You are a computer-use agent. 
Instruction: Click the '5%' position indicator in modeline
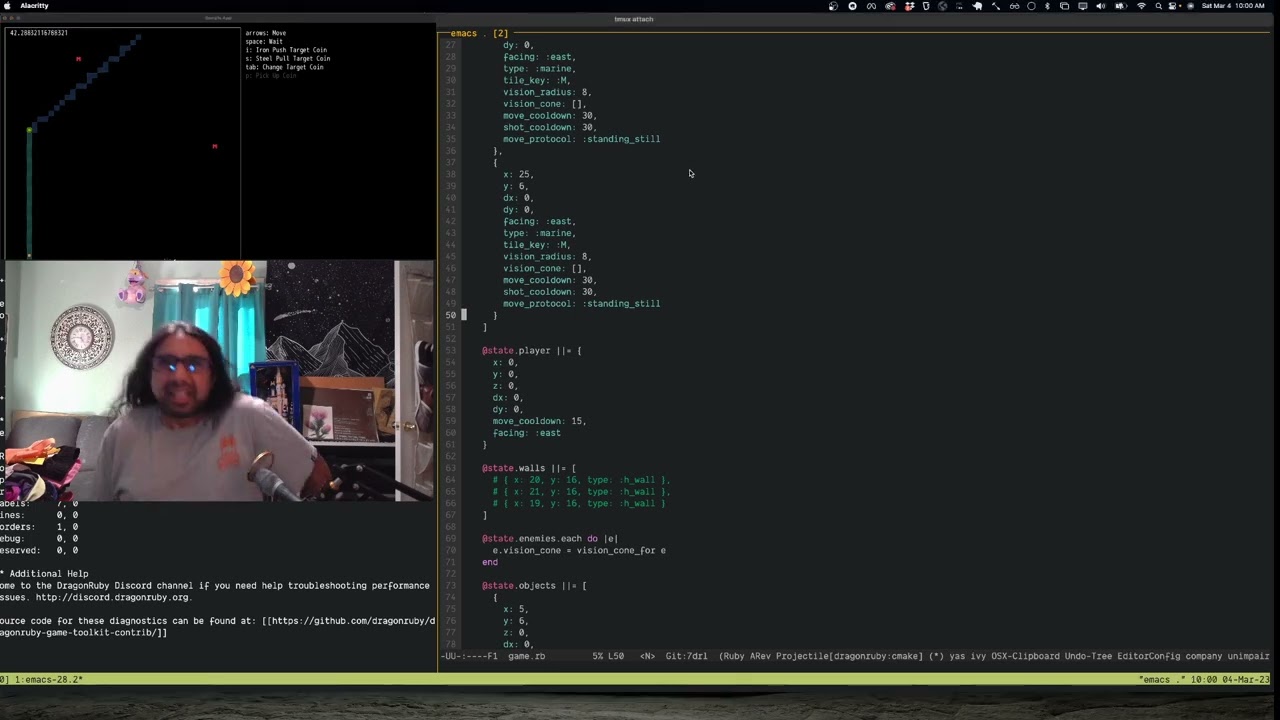pyautogui.click(x=597, y=656)
